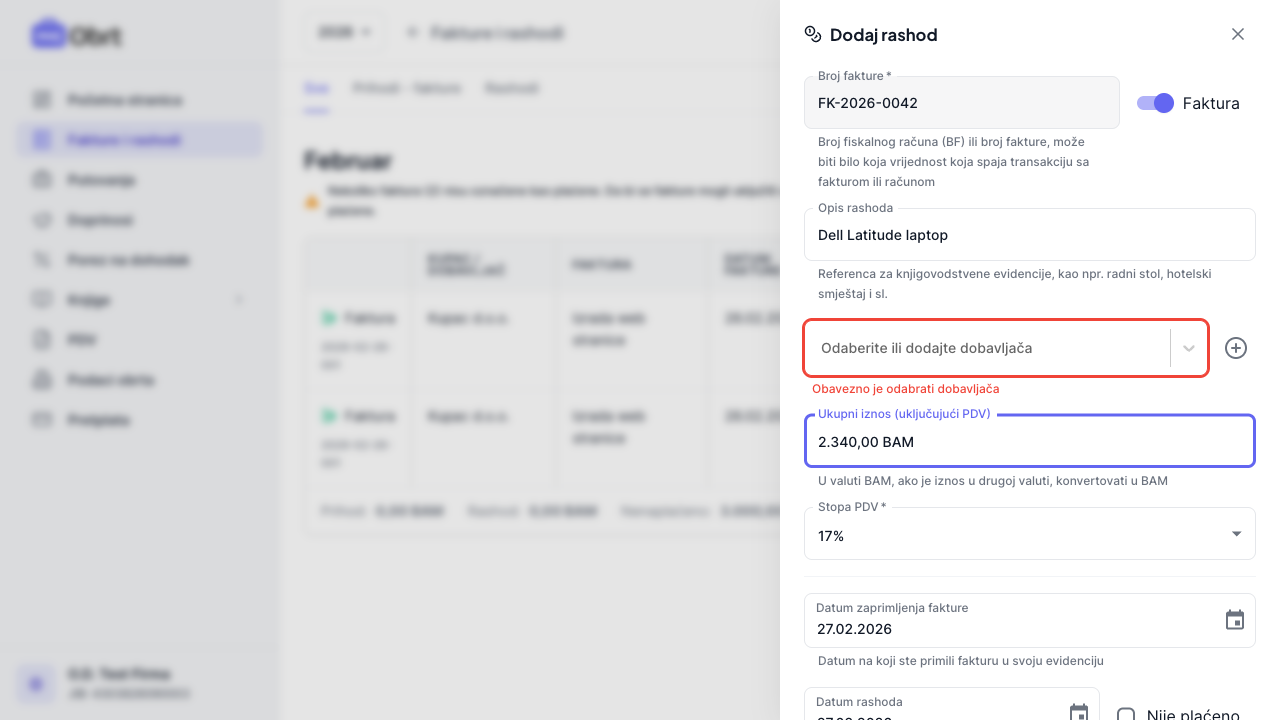Expand the Stopa PDV dropdown
This screenshot has width=1280, height=720.
click(1237, 534)
